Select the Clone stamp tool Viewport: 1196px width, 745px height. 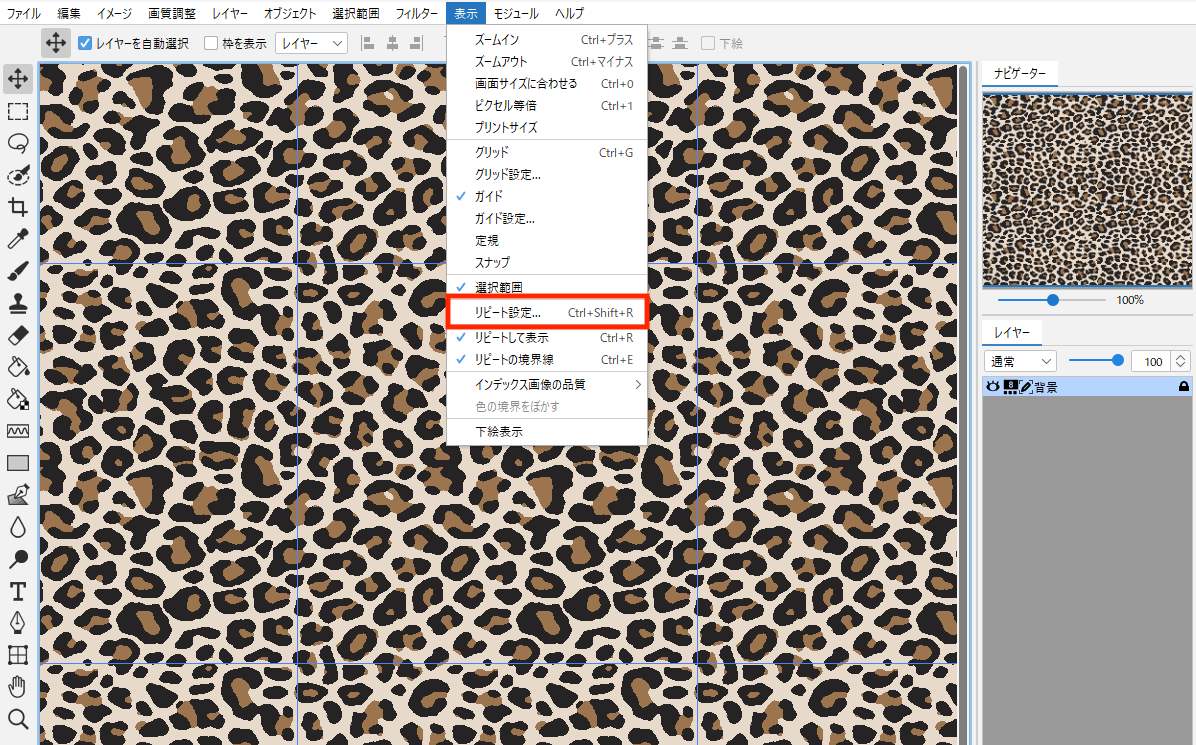click(17, 302)
